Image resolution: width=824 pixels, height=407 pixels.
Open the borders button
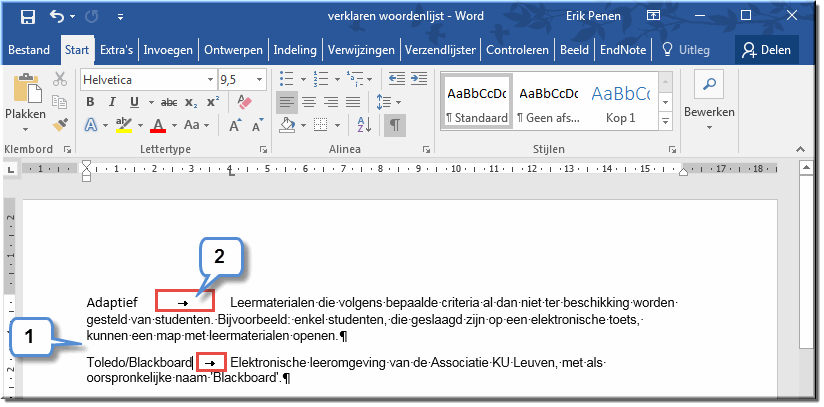(320, 125)
